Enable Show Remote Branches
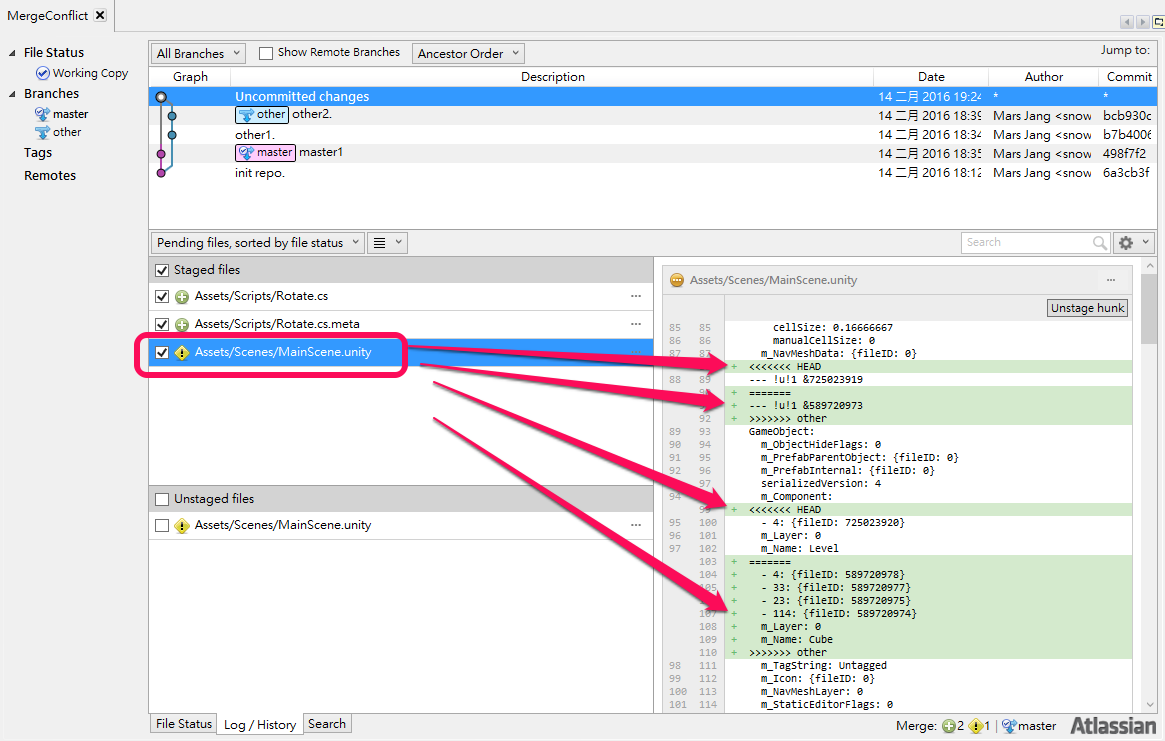The image size is (1165, 741). 264,52
